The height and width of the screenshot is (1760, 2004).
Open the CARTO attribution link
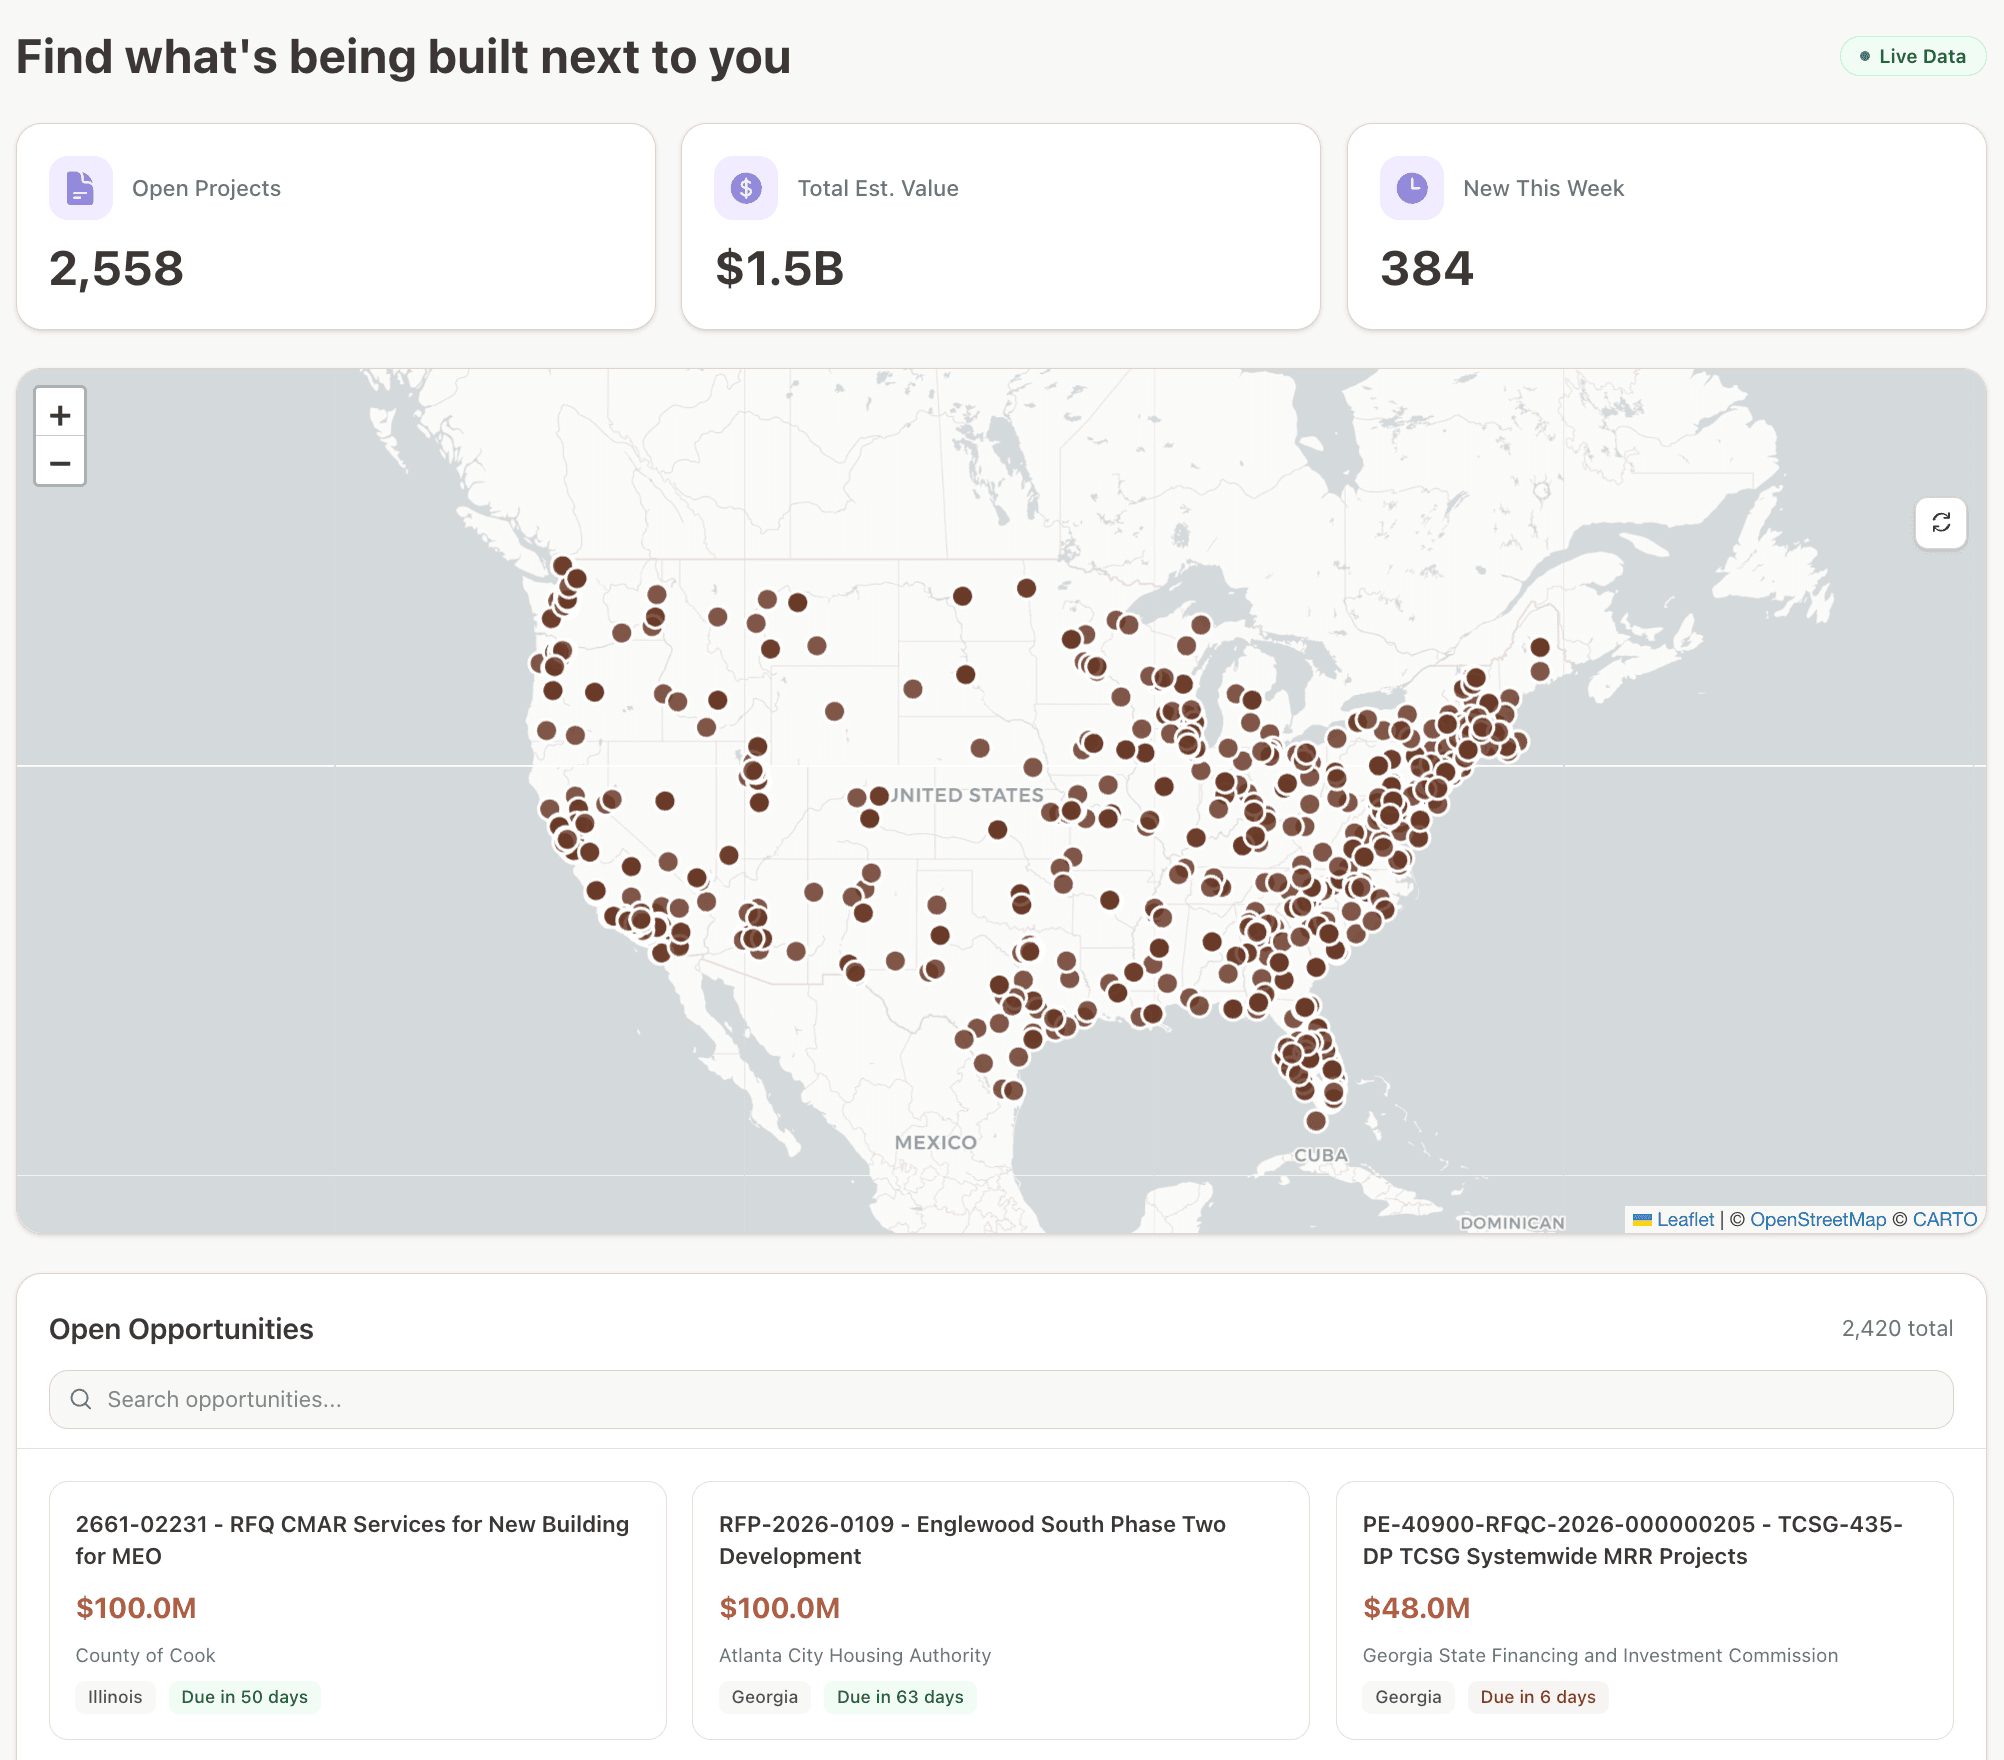click(x=1944, y=1219)
